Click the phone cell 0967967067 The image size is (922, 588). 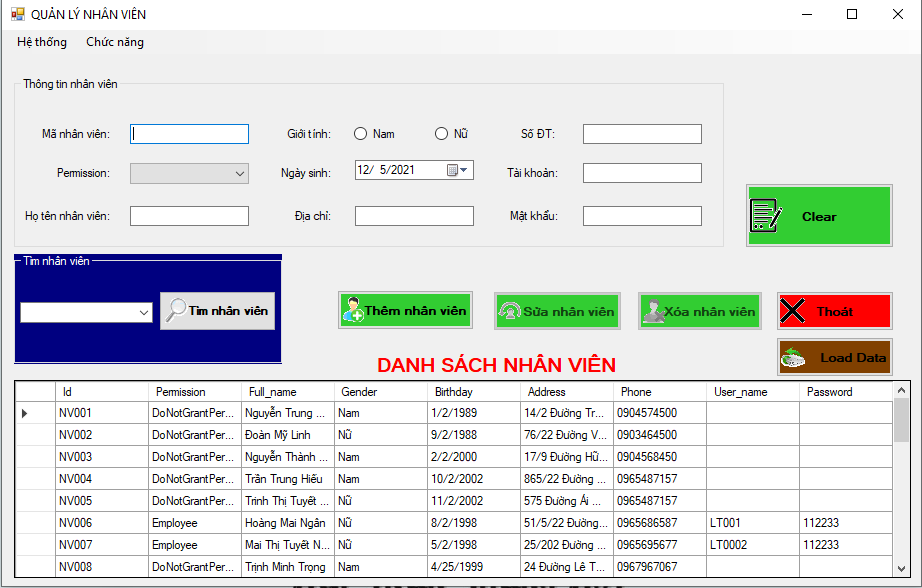coord(660,567)
